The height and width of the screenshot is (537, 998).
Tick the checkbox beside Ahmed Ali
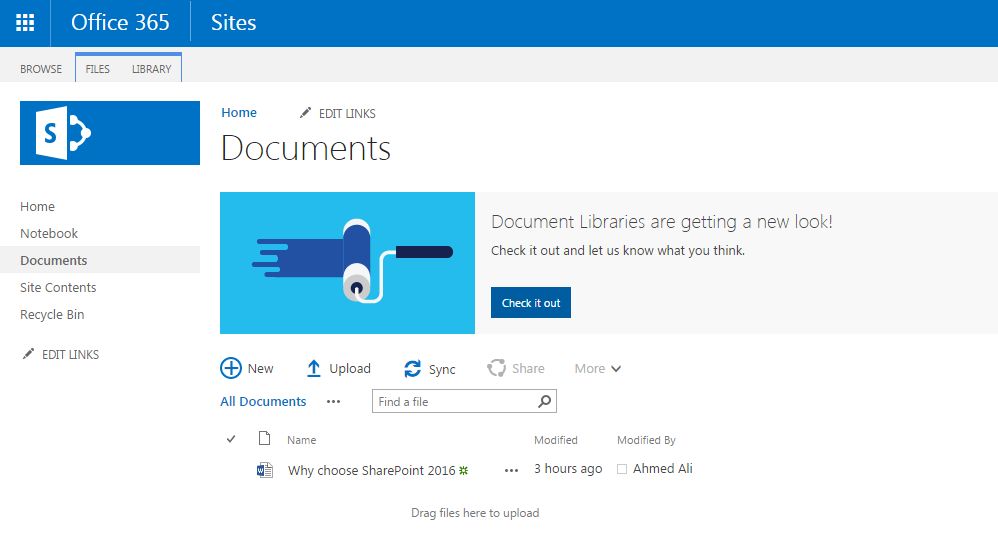pyautogui.click(x=622, y=469)
